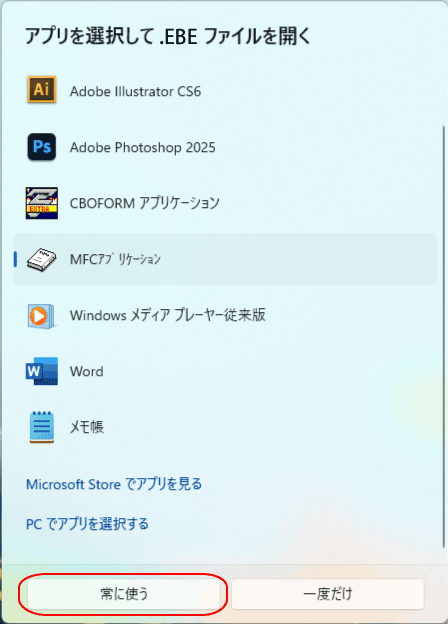Click the Adobe Illustrator CS6 label

(x=135, y=92)
